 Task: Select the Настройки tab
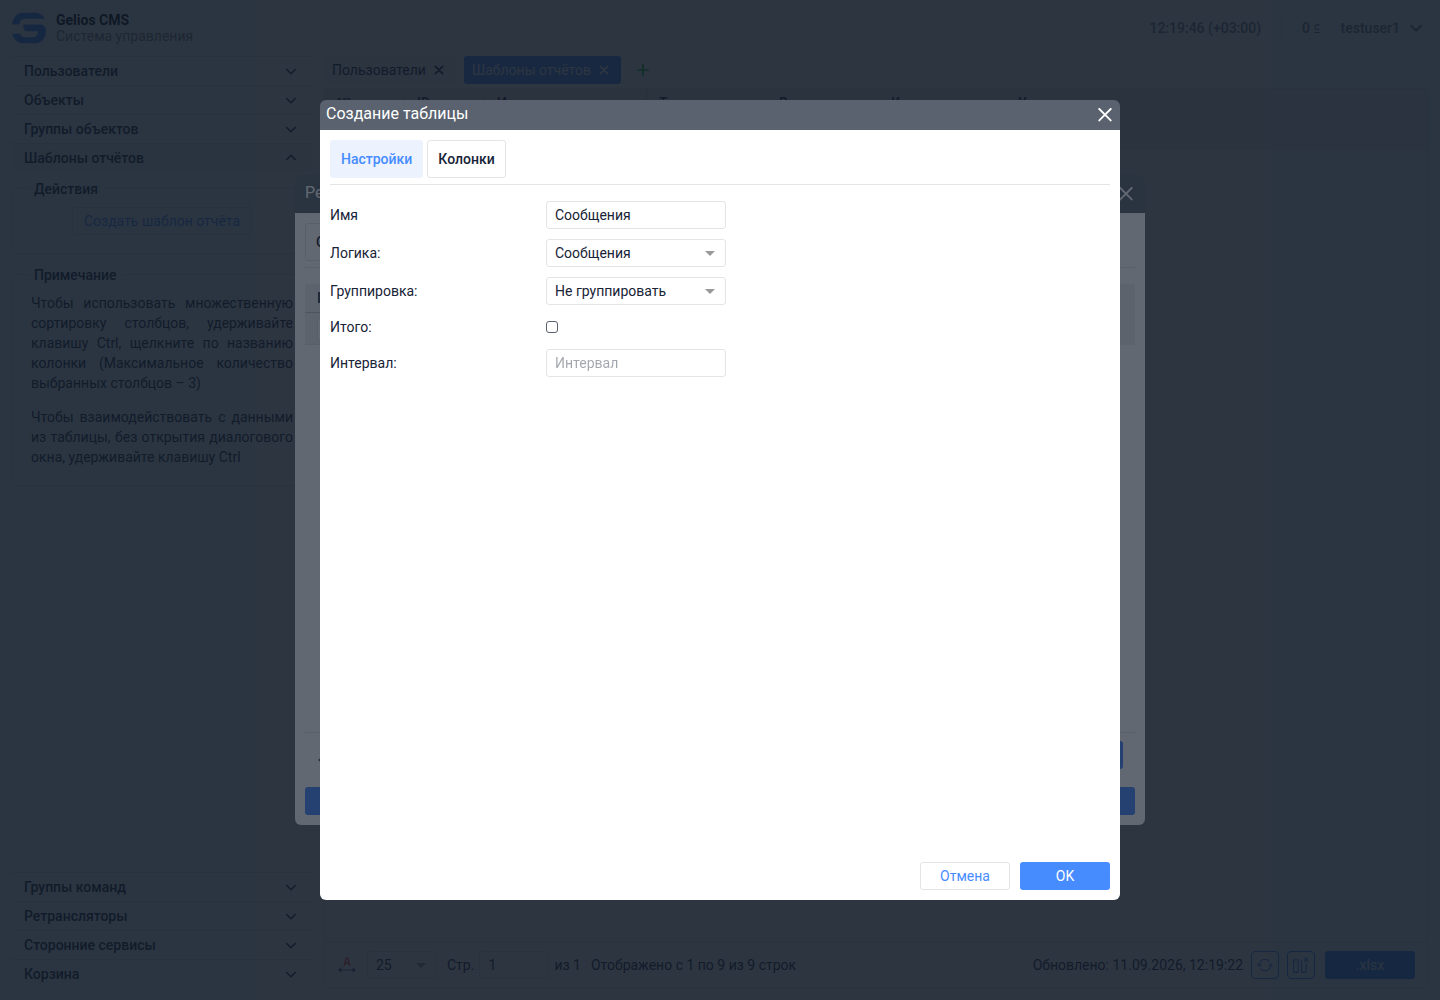coord(376,159)
